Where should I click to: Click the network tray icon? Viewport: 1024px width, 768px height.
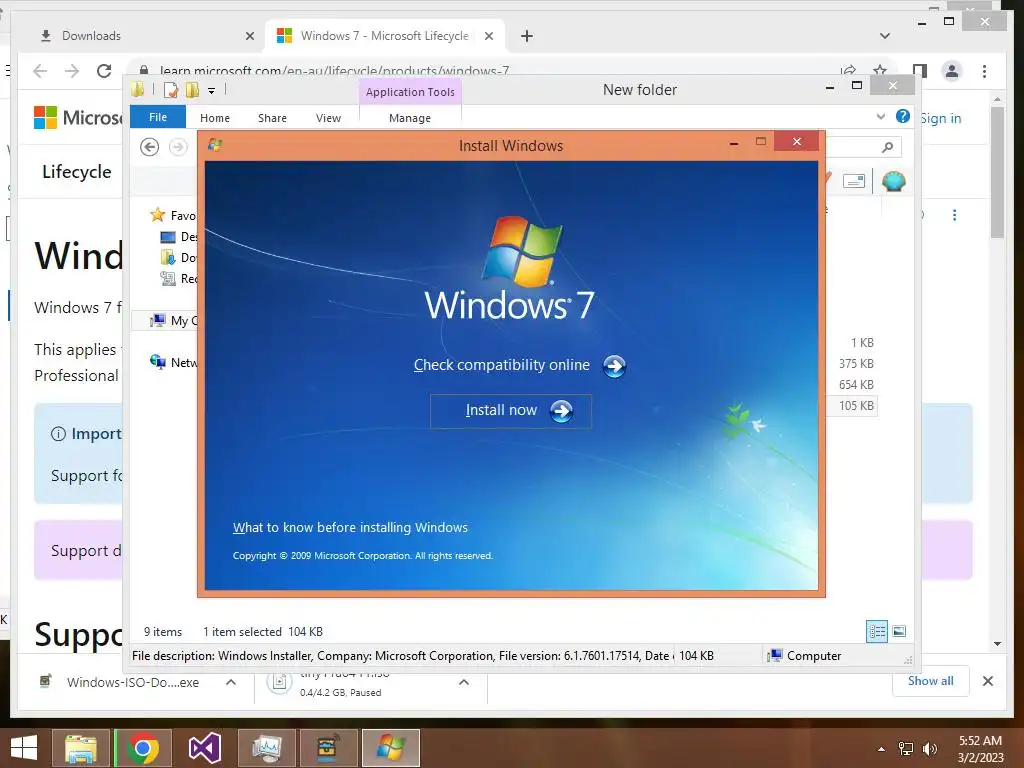(906, 748)
